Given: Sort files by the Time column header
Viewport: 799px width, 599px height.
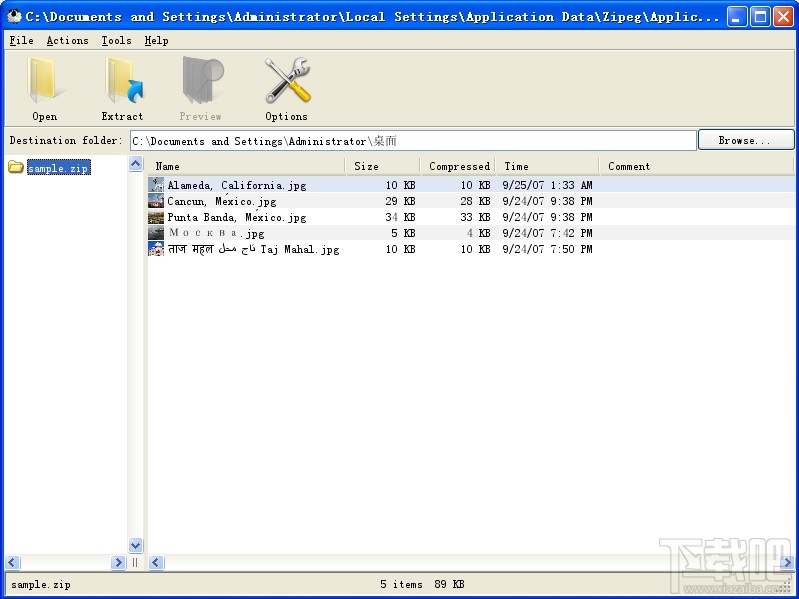Looking at the screenshot, I should coord(548,166).
